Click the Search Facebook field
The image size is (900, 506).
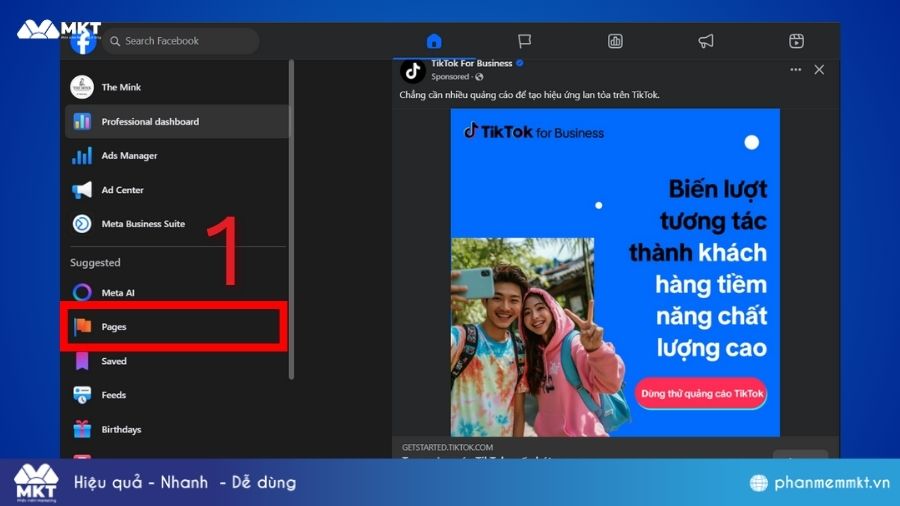(181, 41)
